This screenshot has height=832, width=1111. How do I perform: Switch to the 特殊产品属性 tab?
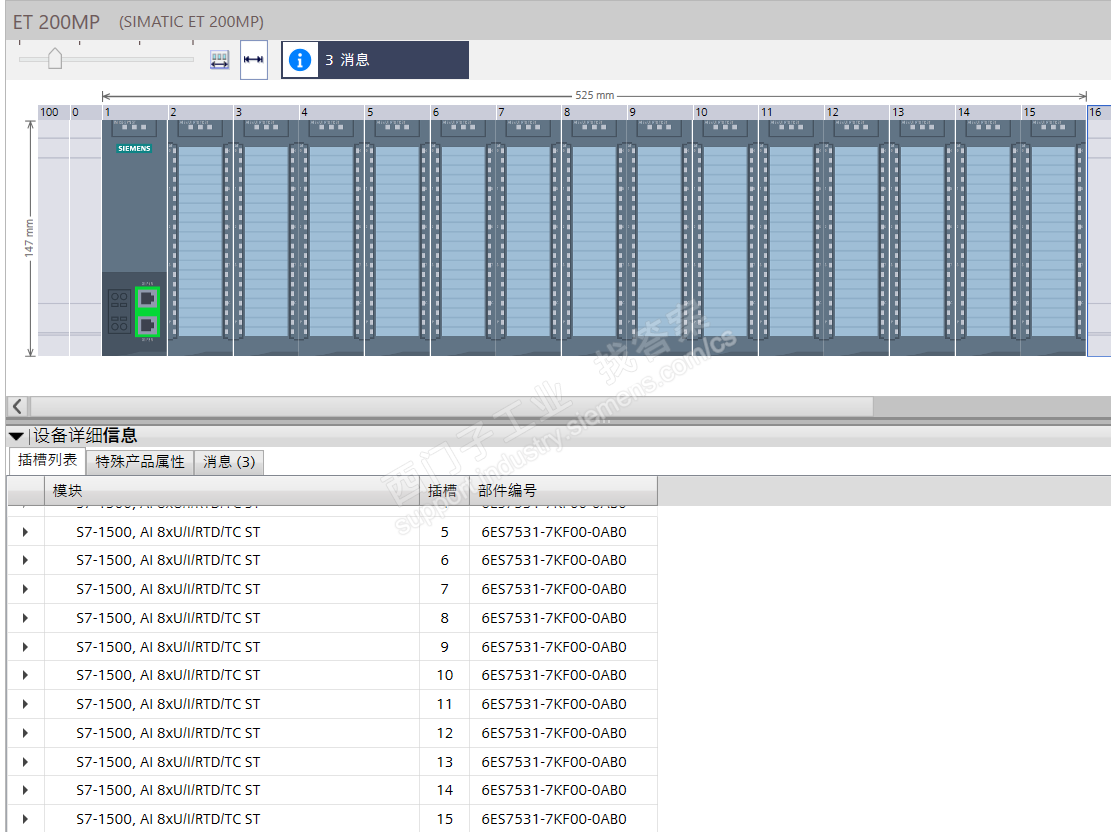[140, 462]
